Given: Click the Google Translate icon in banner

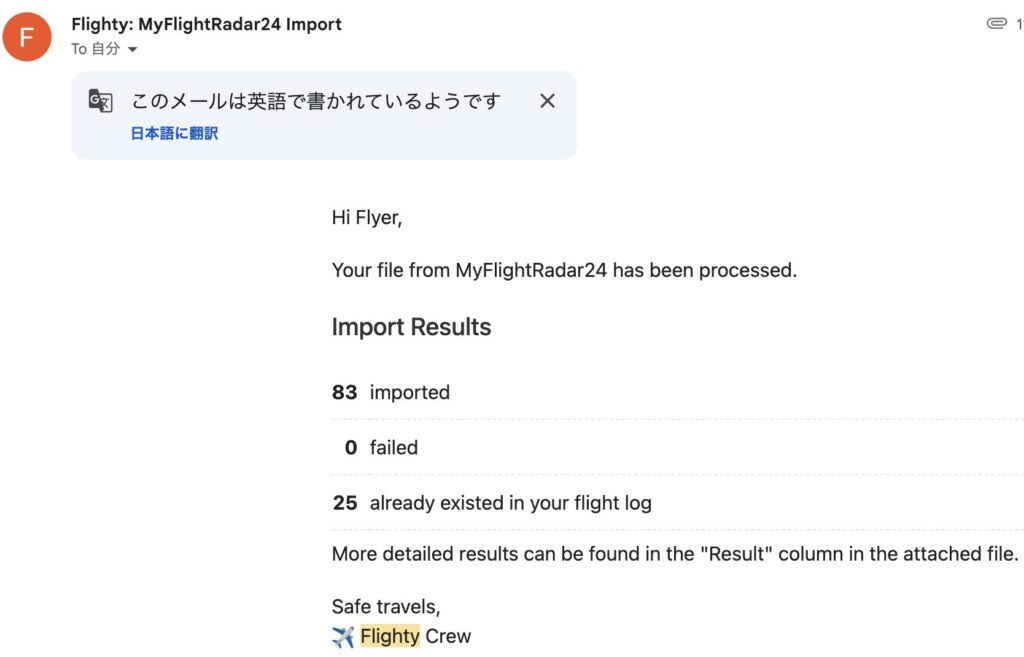Looking at the screenshot, I should tap(100, 101).
